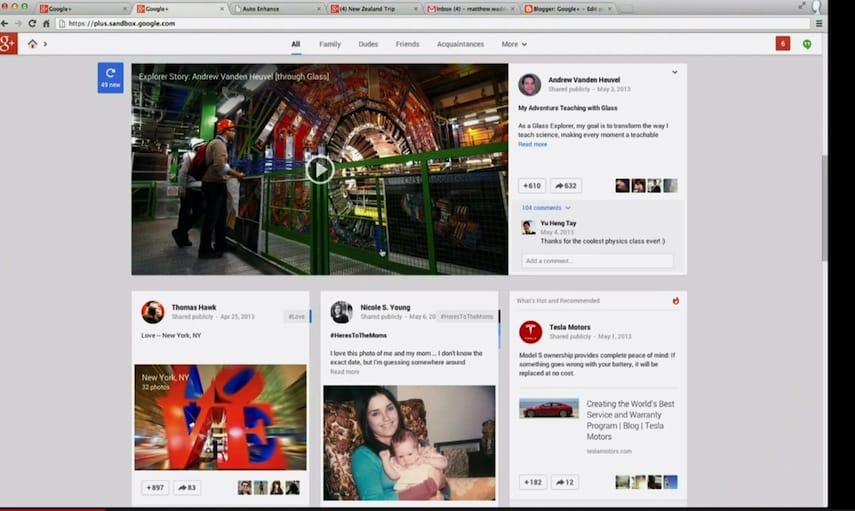Viewport: 855px width, 511px height.
Task: Open the Thomas Hawk name link
Action: (x=194, y=308)
